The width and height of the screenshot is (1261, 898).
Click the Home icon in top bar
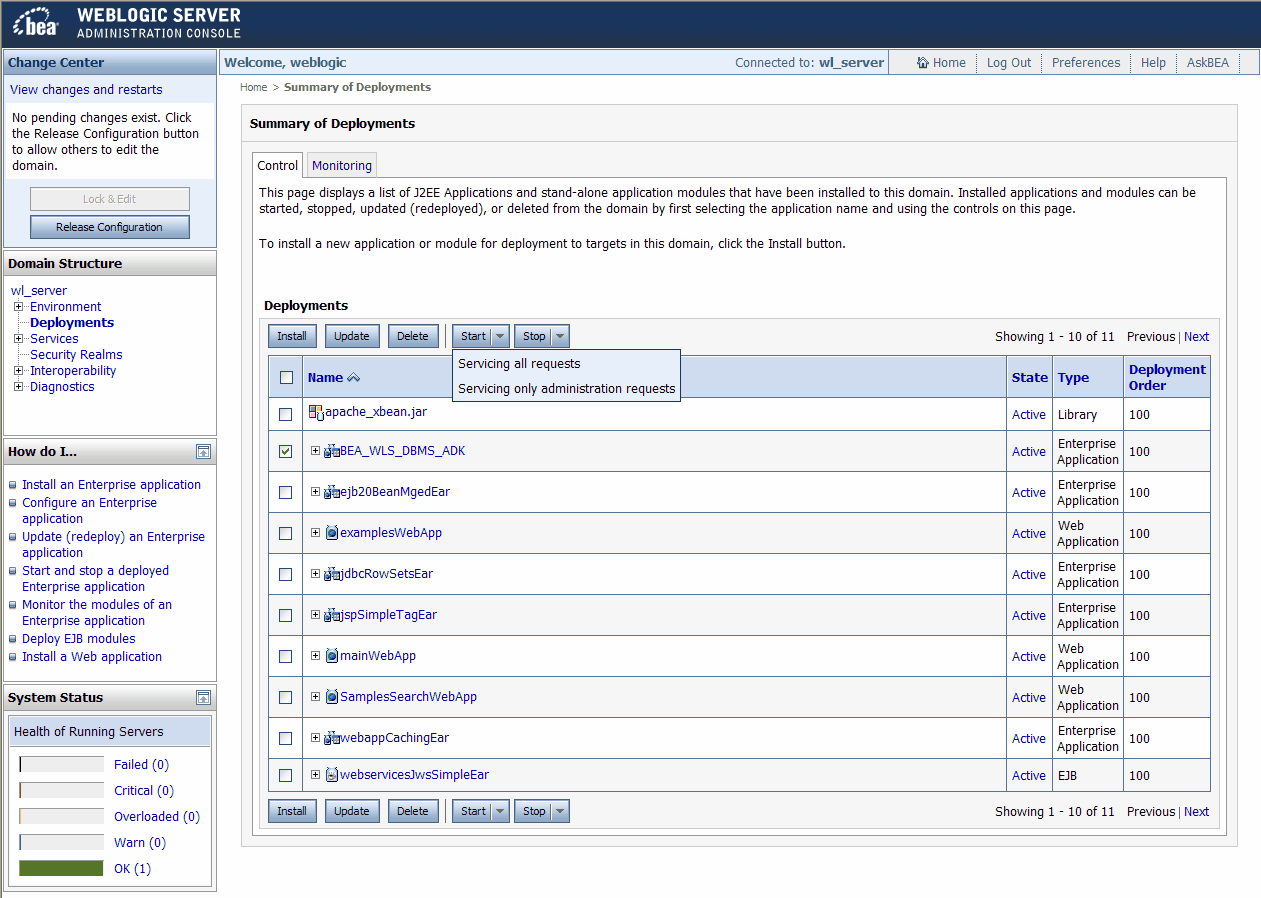pos(923,63)
